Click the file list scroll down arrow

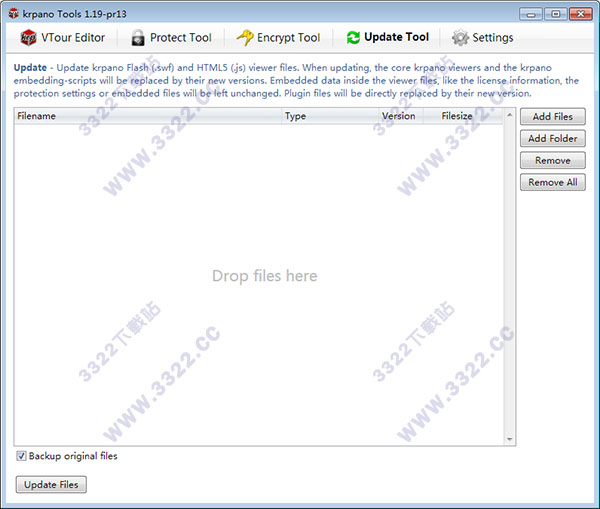tap(509, 439)
